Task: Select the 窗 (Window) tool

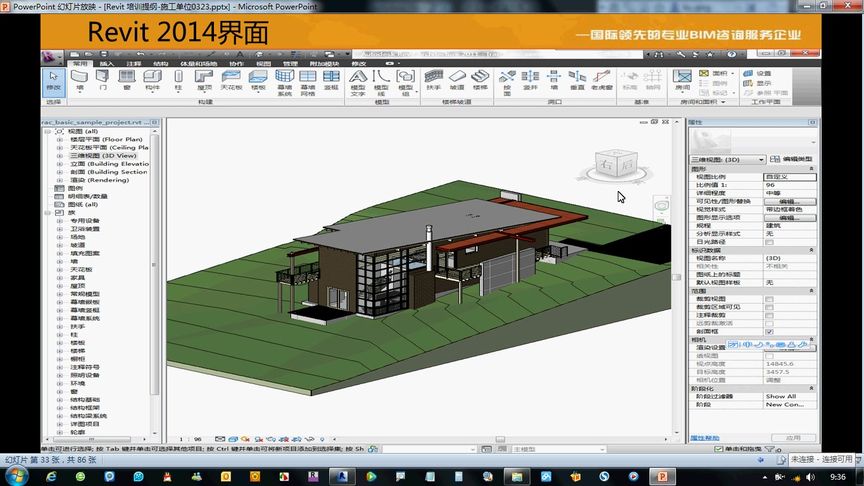Action: click(127, 80)
